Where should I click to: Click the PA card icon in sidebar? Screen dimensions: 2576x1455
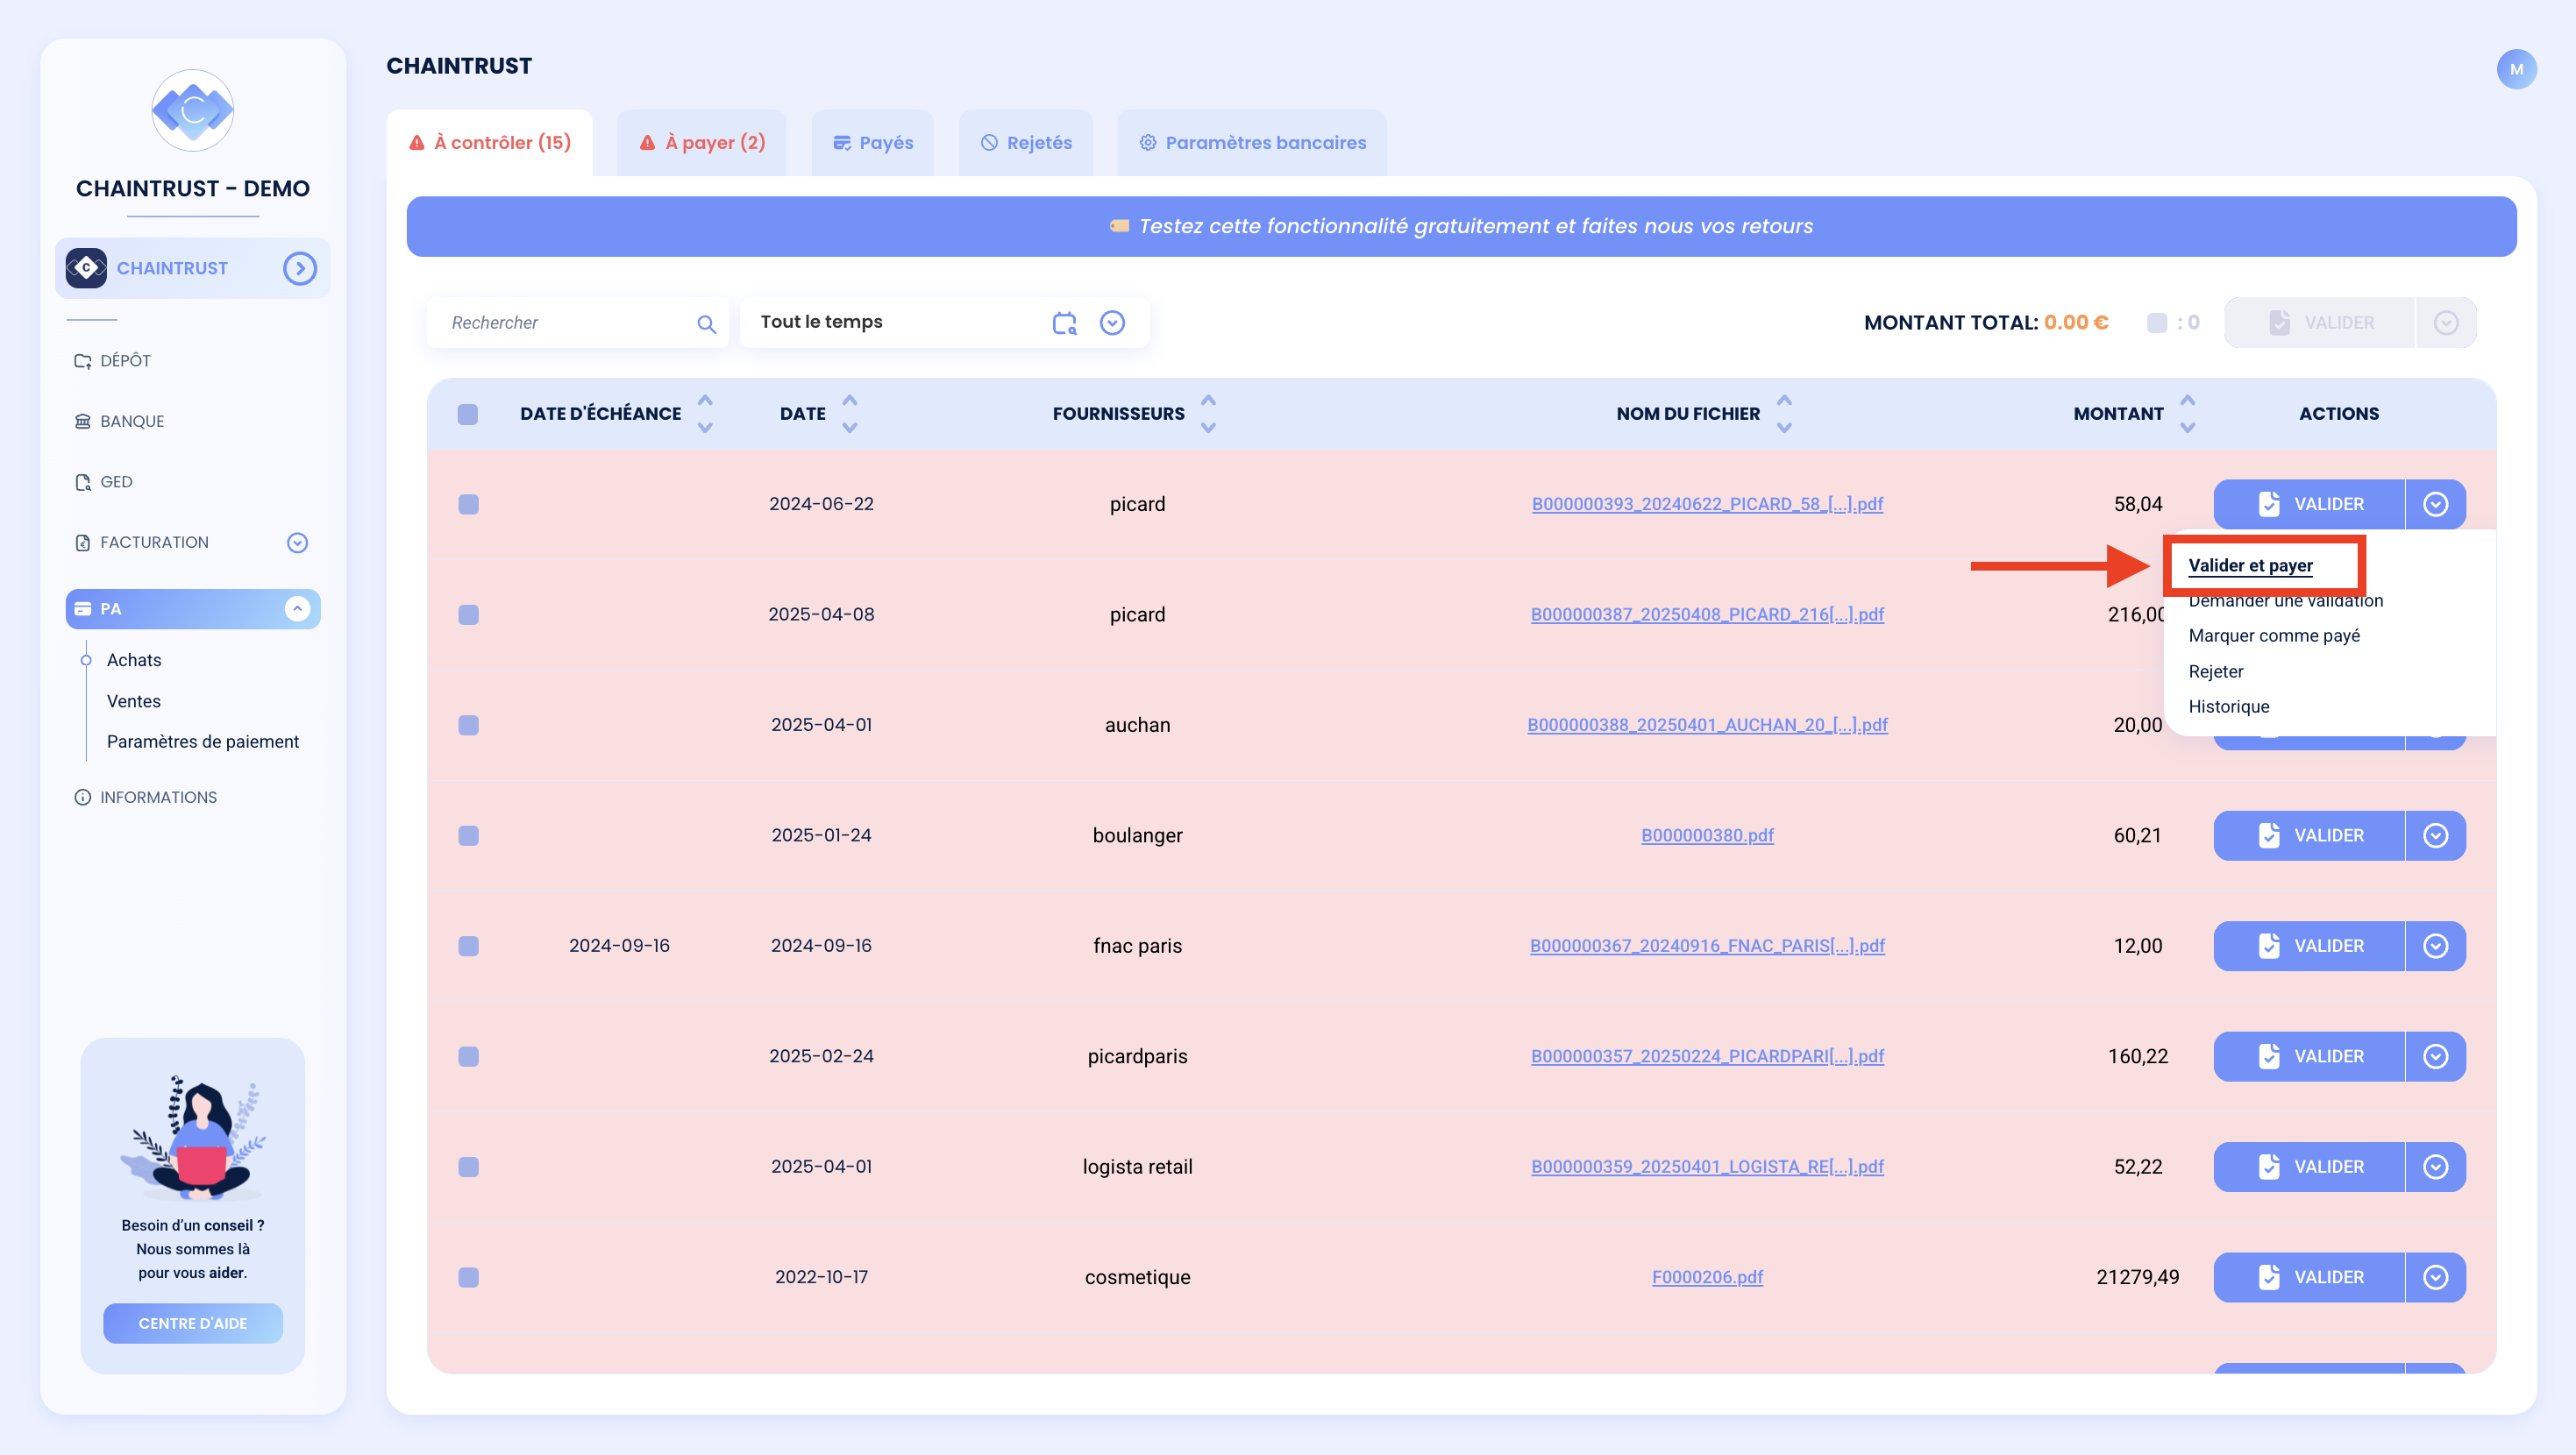pyautogui.click(x=83, y=609)
